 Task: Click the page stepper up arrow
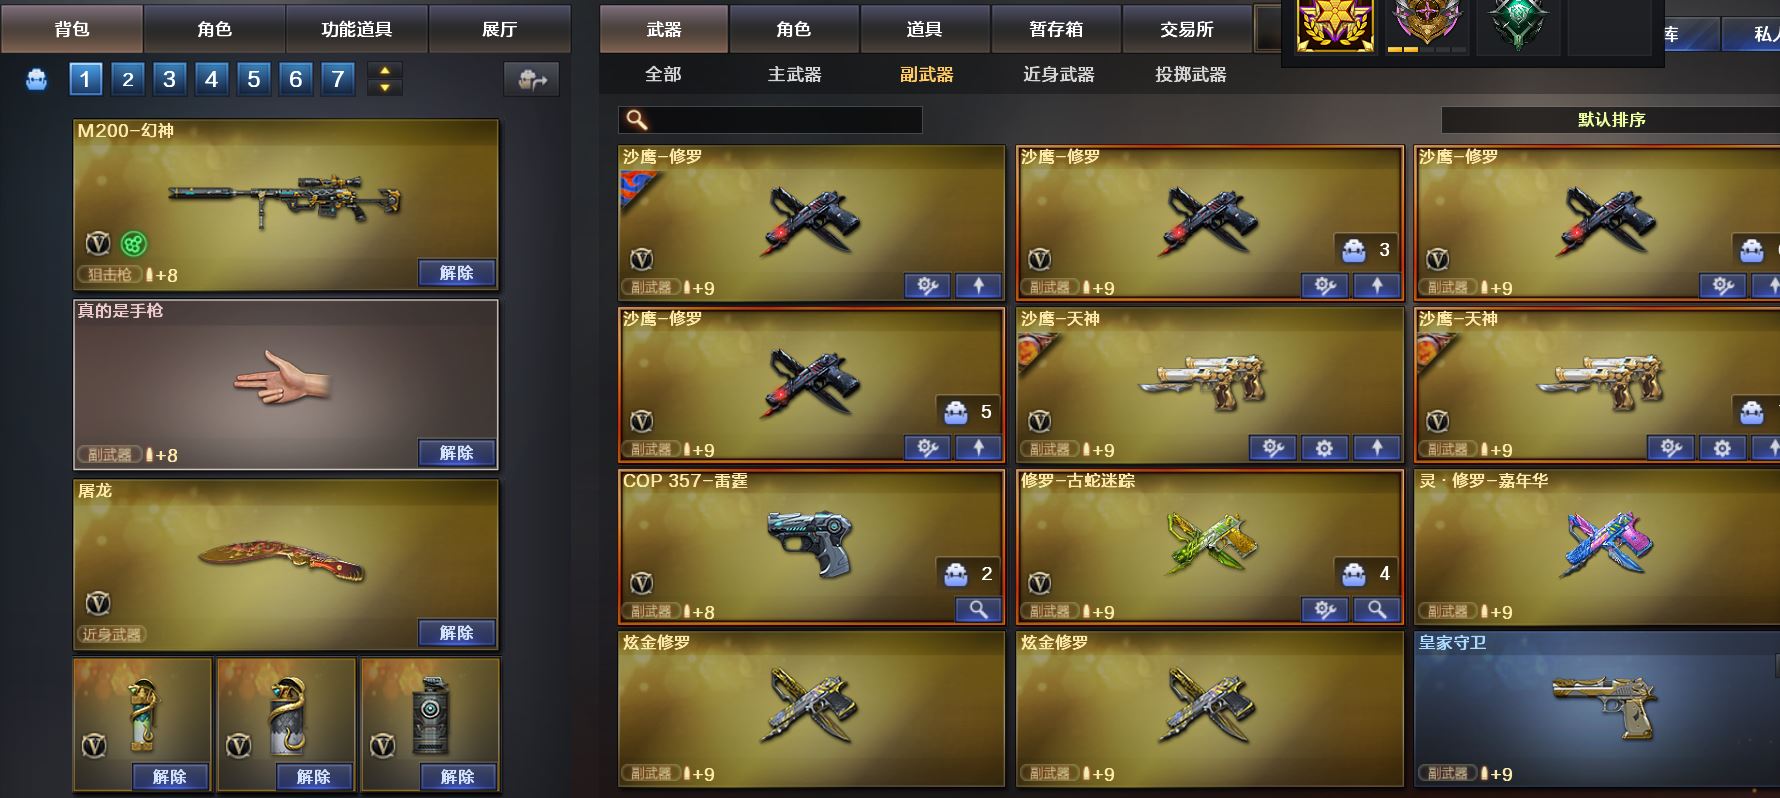(385, 71)
